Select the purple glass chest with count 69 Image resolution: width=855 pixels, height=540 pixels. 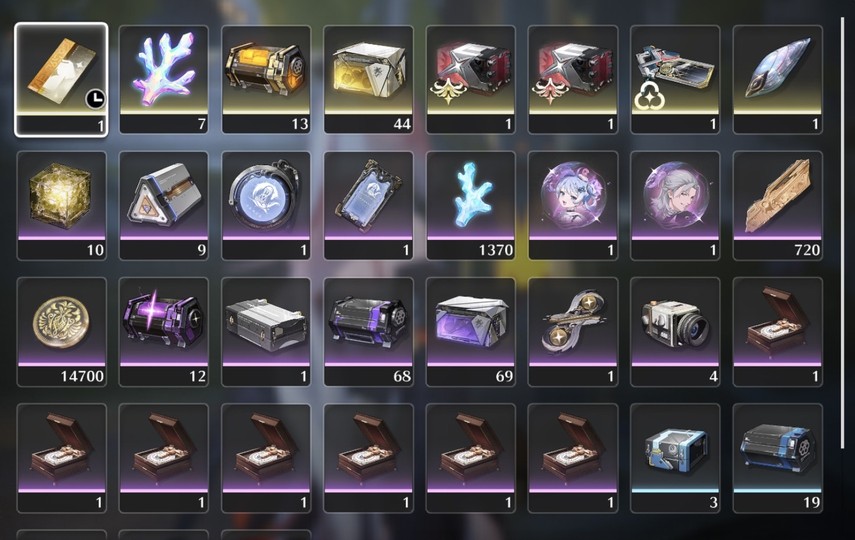point(471,332)
